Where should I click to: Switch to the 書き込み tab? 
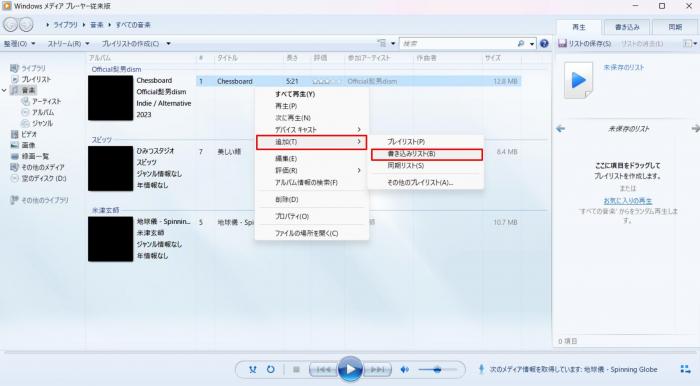(627, 27)
